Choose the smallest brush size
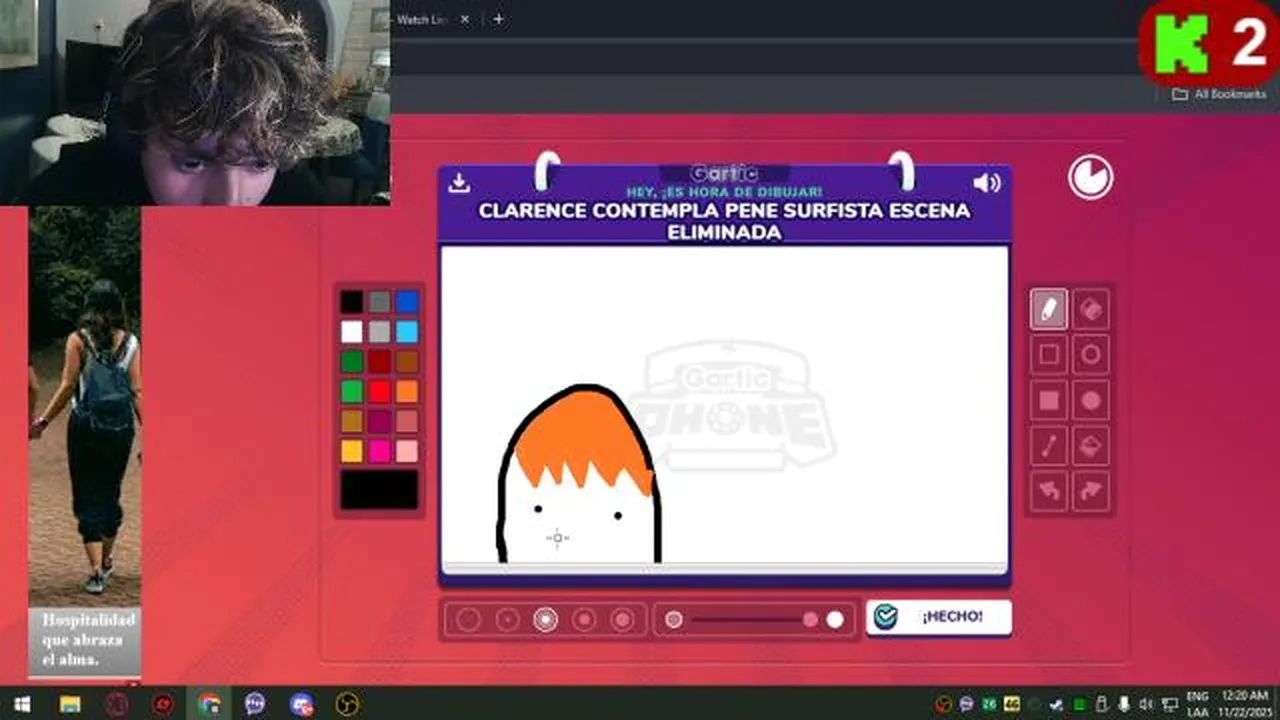Viewport: 1280px width, 720px height. point(468,620)
